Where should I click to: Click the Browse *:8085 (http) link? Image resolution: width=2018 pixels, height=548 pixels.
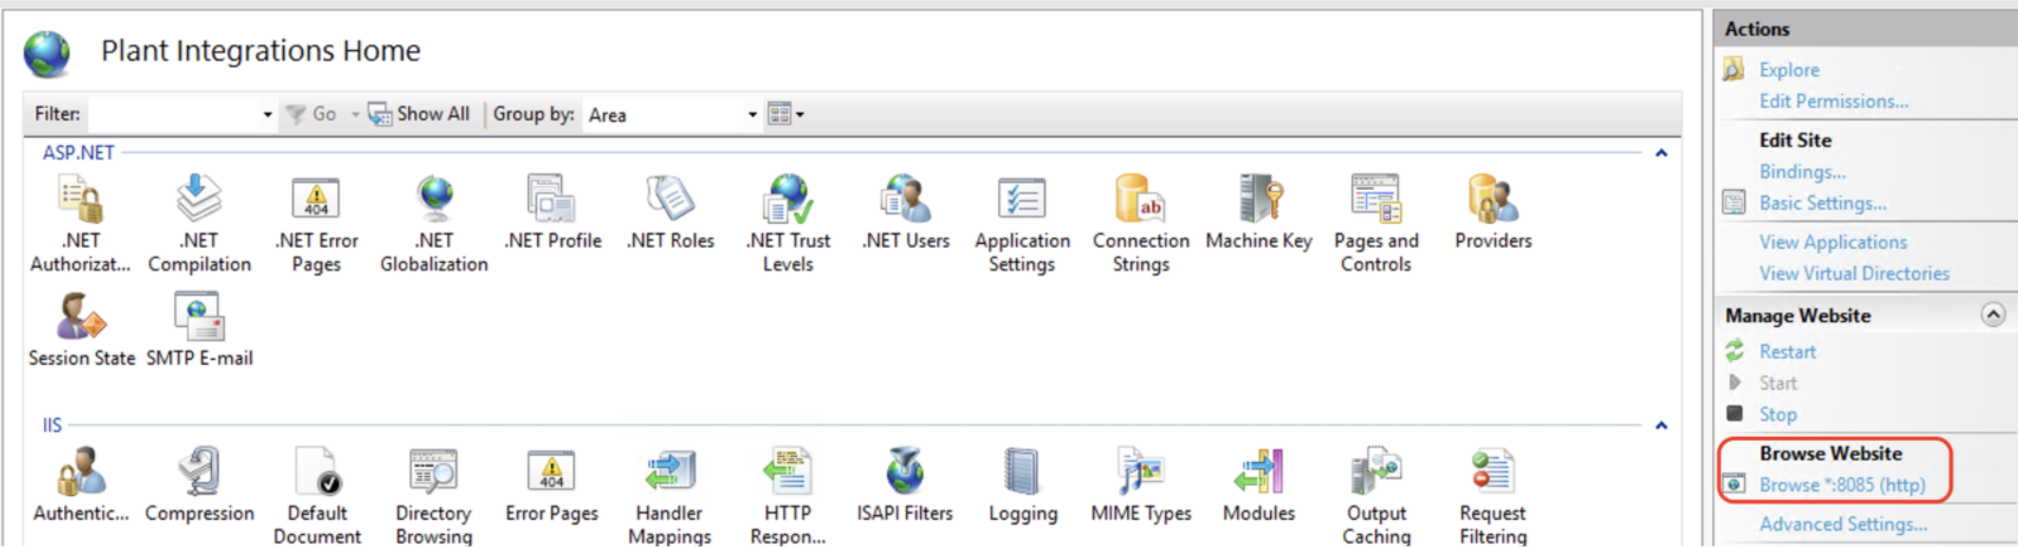pyautogui.click(x=1841, y=485)
